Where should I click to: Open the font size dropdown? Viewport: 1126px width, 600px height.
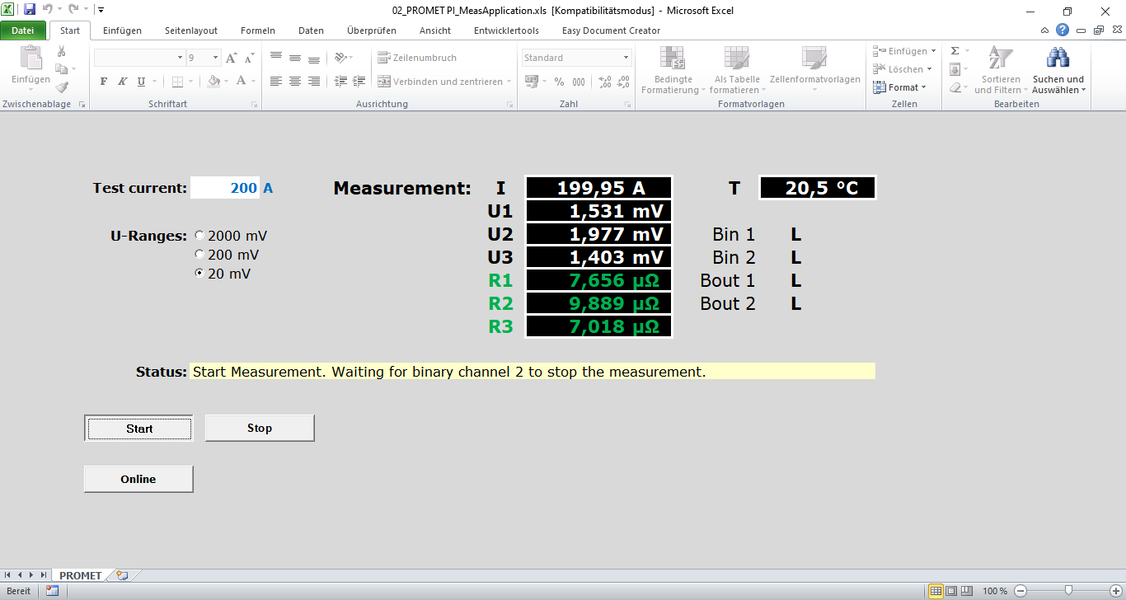click(215, 58)
